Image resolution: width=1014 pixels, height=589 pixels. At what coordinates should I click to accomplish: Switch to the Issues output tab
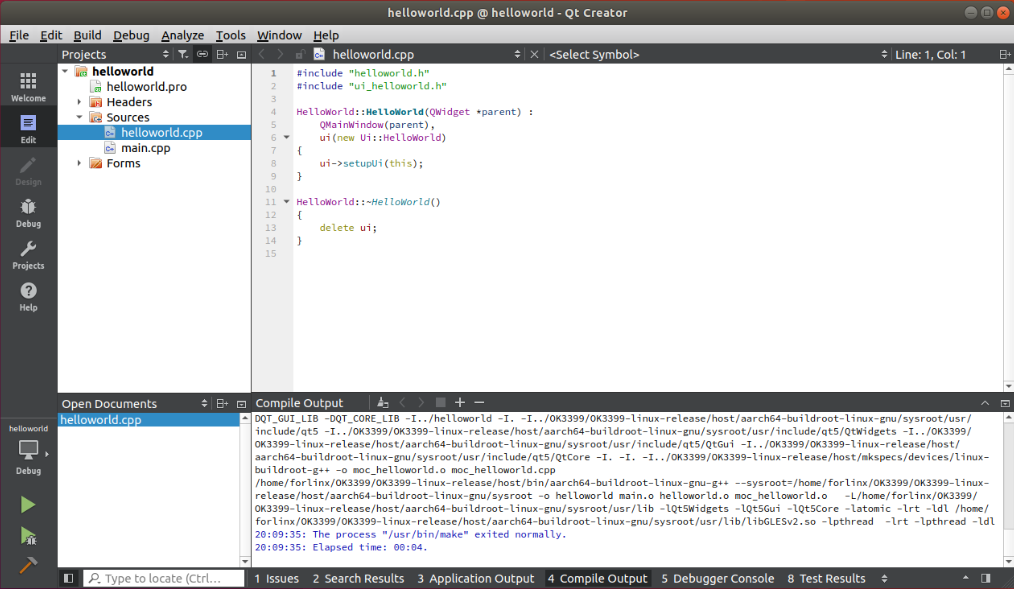click(x=276, y=578)
